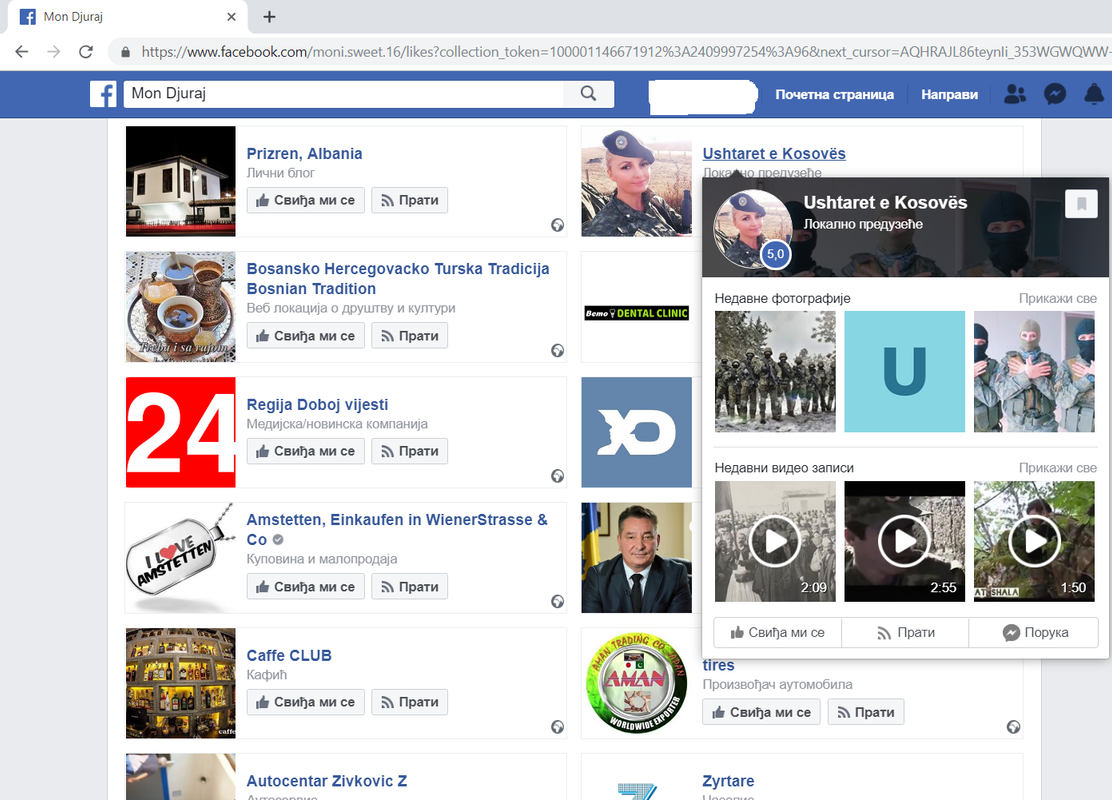Go back in browser
This screenshot has height=800, width=1112.
(x=22, y=52)
